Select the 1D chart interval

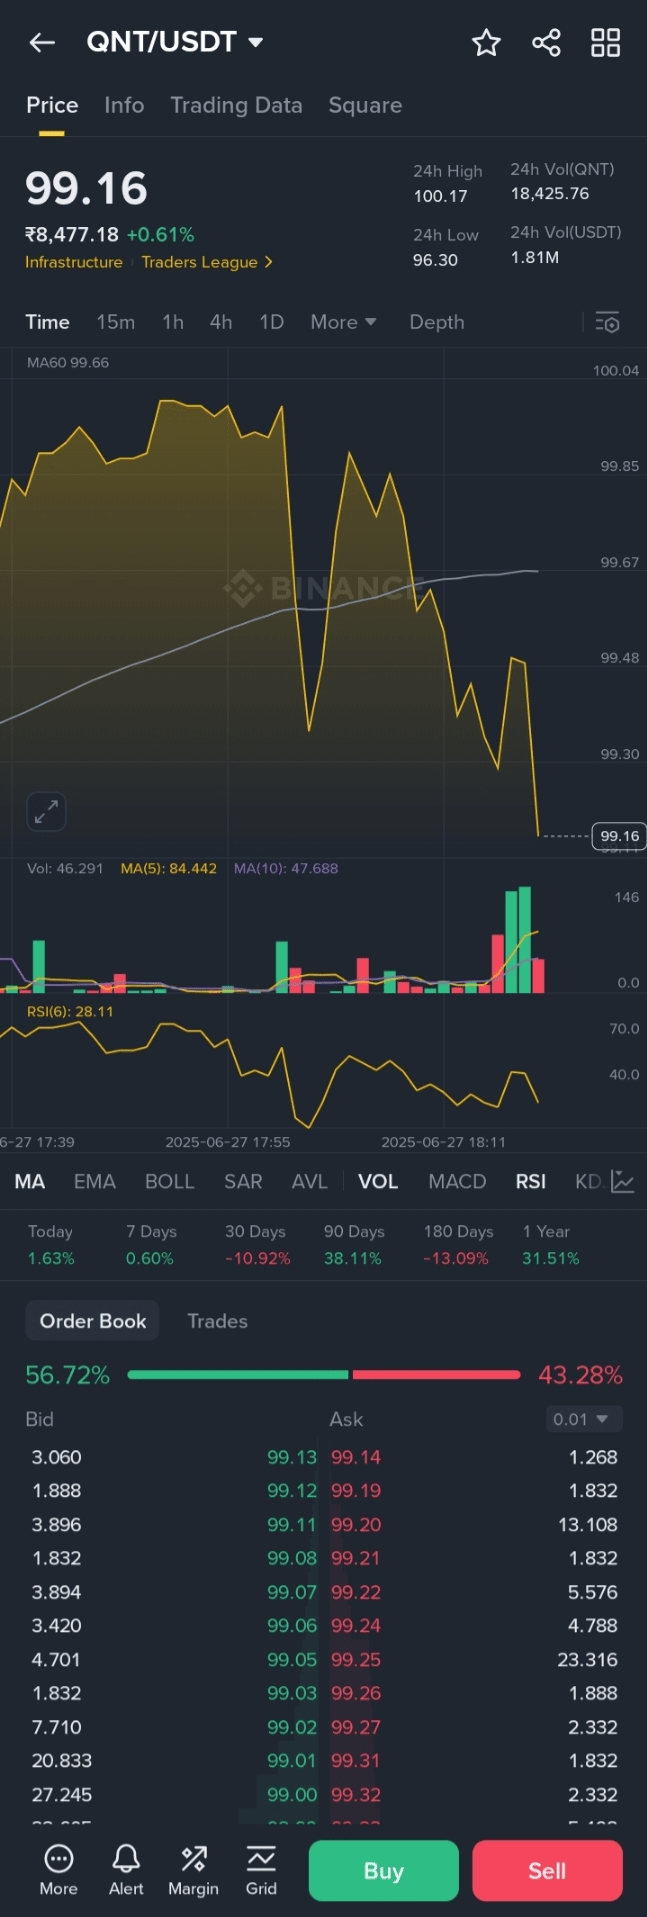[x=271, y=322]
